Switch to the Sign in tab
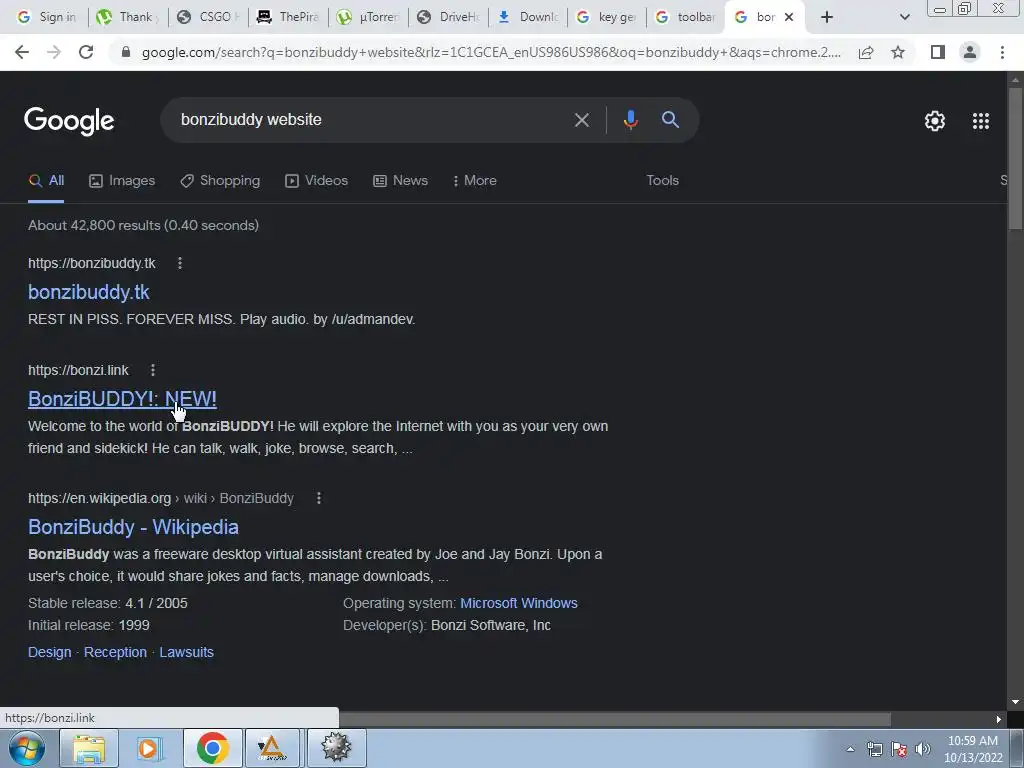Screen dimensions: 1024x768 46,17
